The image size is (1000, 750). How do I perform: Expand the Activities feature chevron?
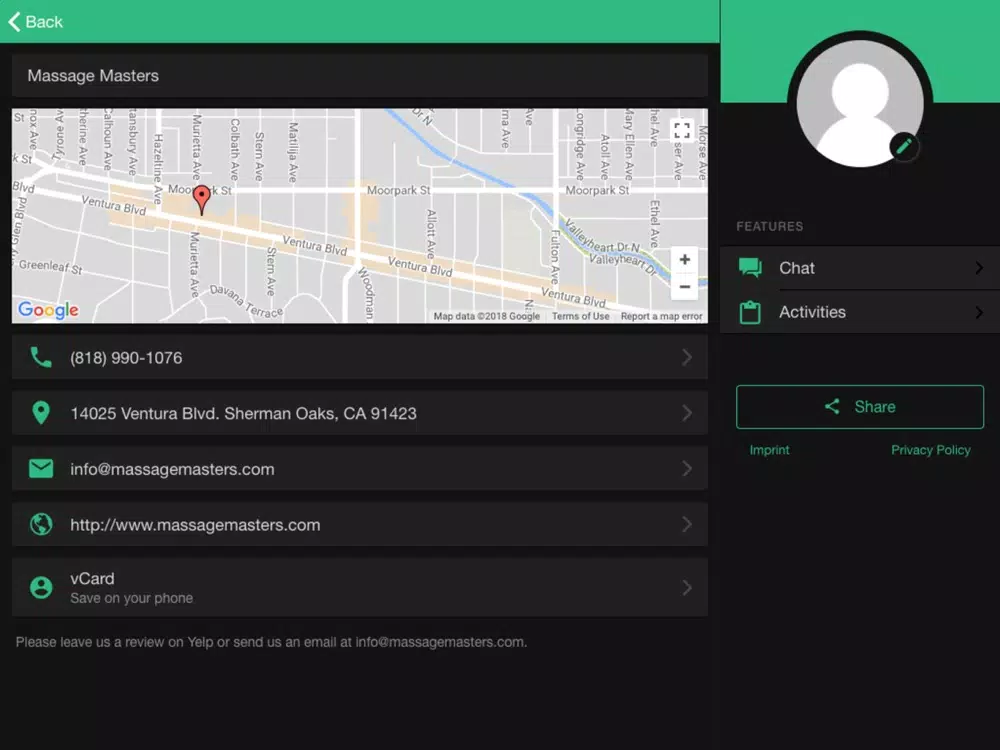pos(978,312)
